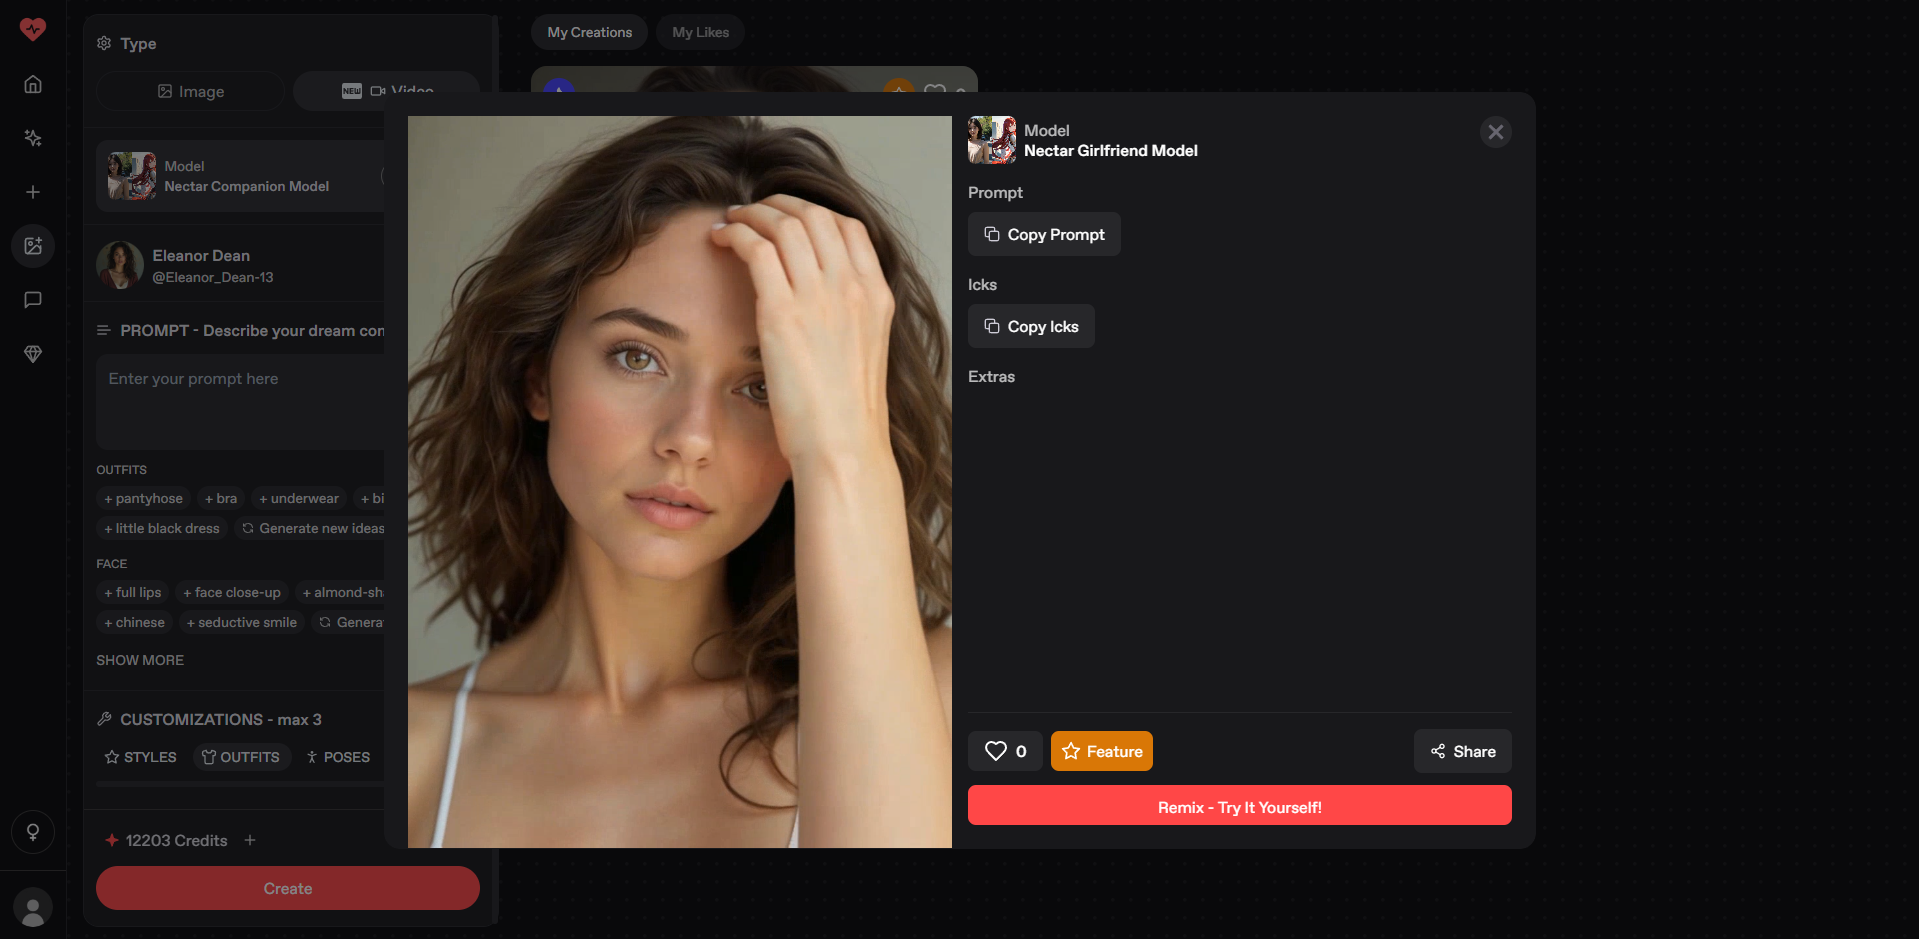Go to Home via the house icon

(33, 84)
